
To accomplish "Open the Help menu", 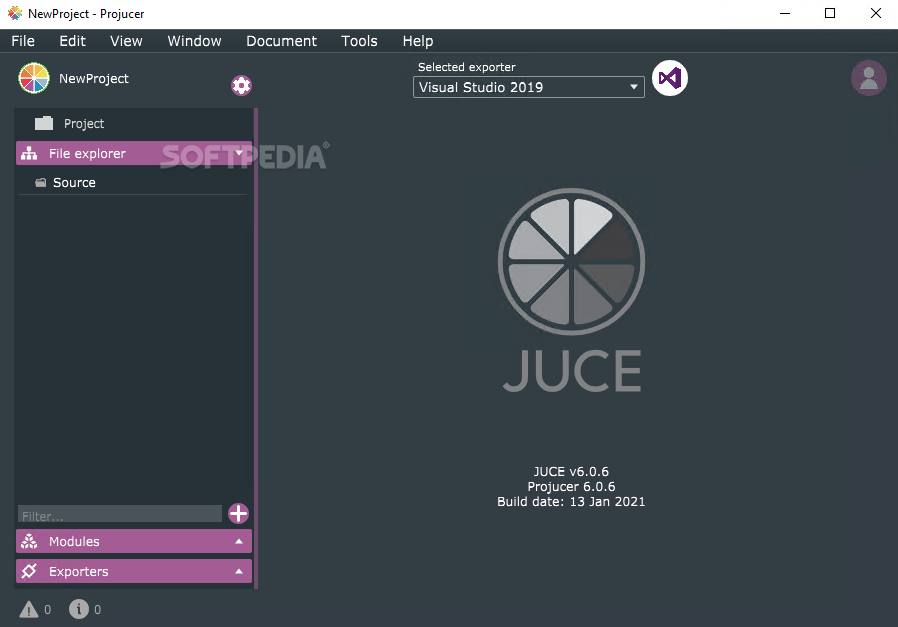I will point(418,41).
